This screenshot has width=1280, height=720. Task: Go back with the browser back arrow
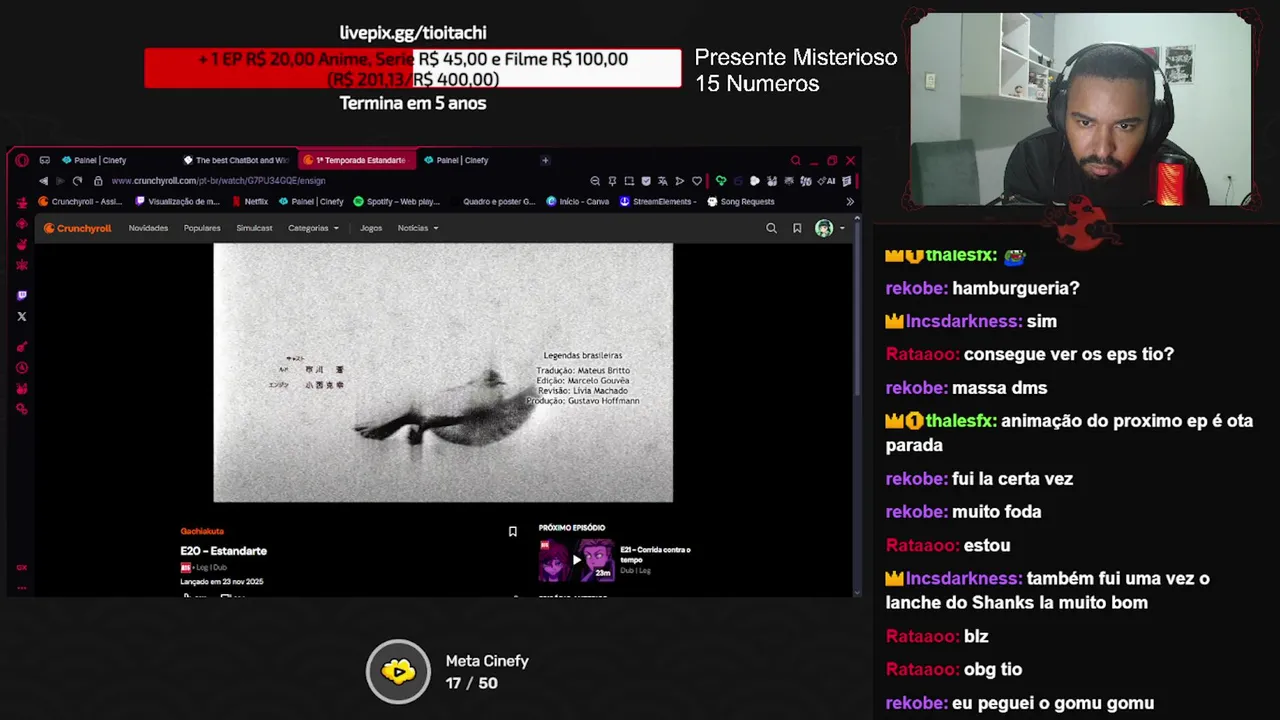(x=43, y=181)
